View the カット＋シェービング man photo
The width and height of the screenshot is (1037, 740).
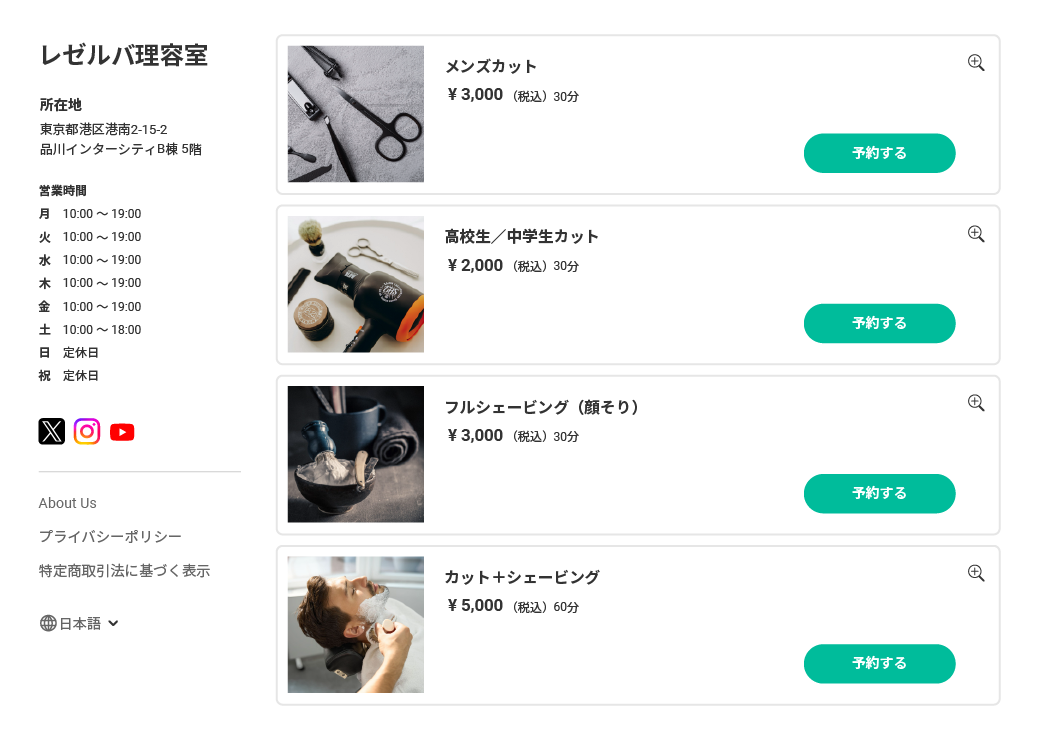click(x=356, y=624)
